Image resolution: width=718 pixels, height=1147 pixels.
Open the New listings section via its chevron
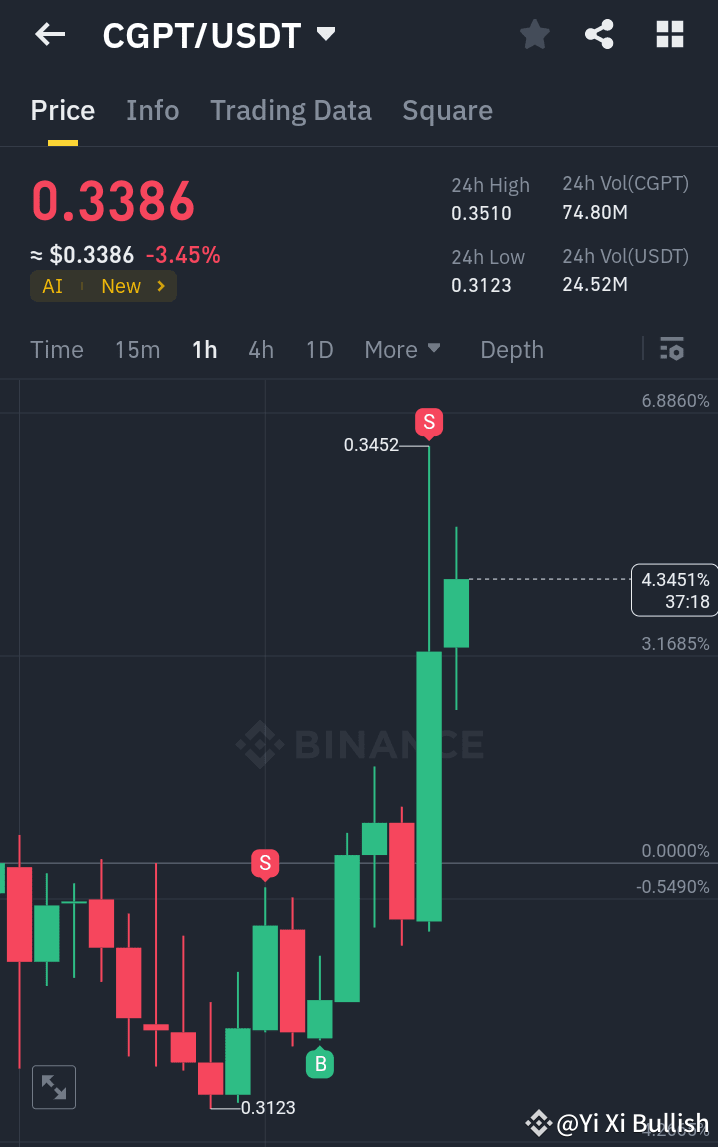click(x=133, y=286)
